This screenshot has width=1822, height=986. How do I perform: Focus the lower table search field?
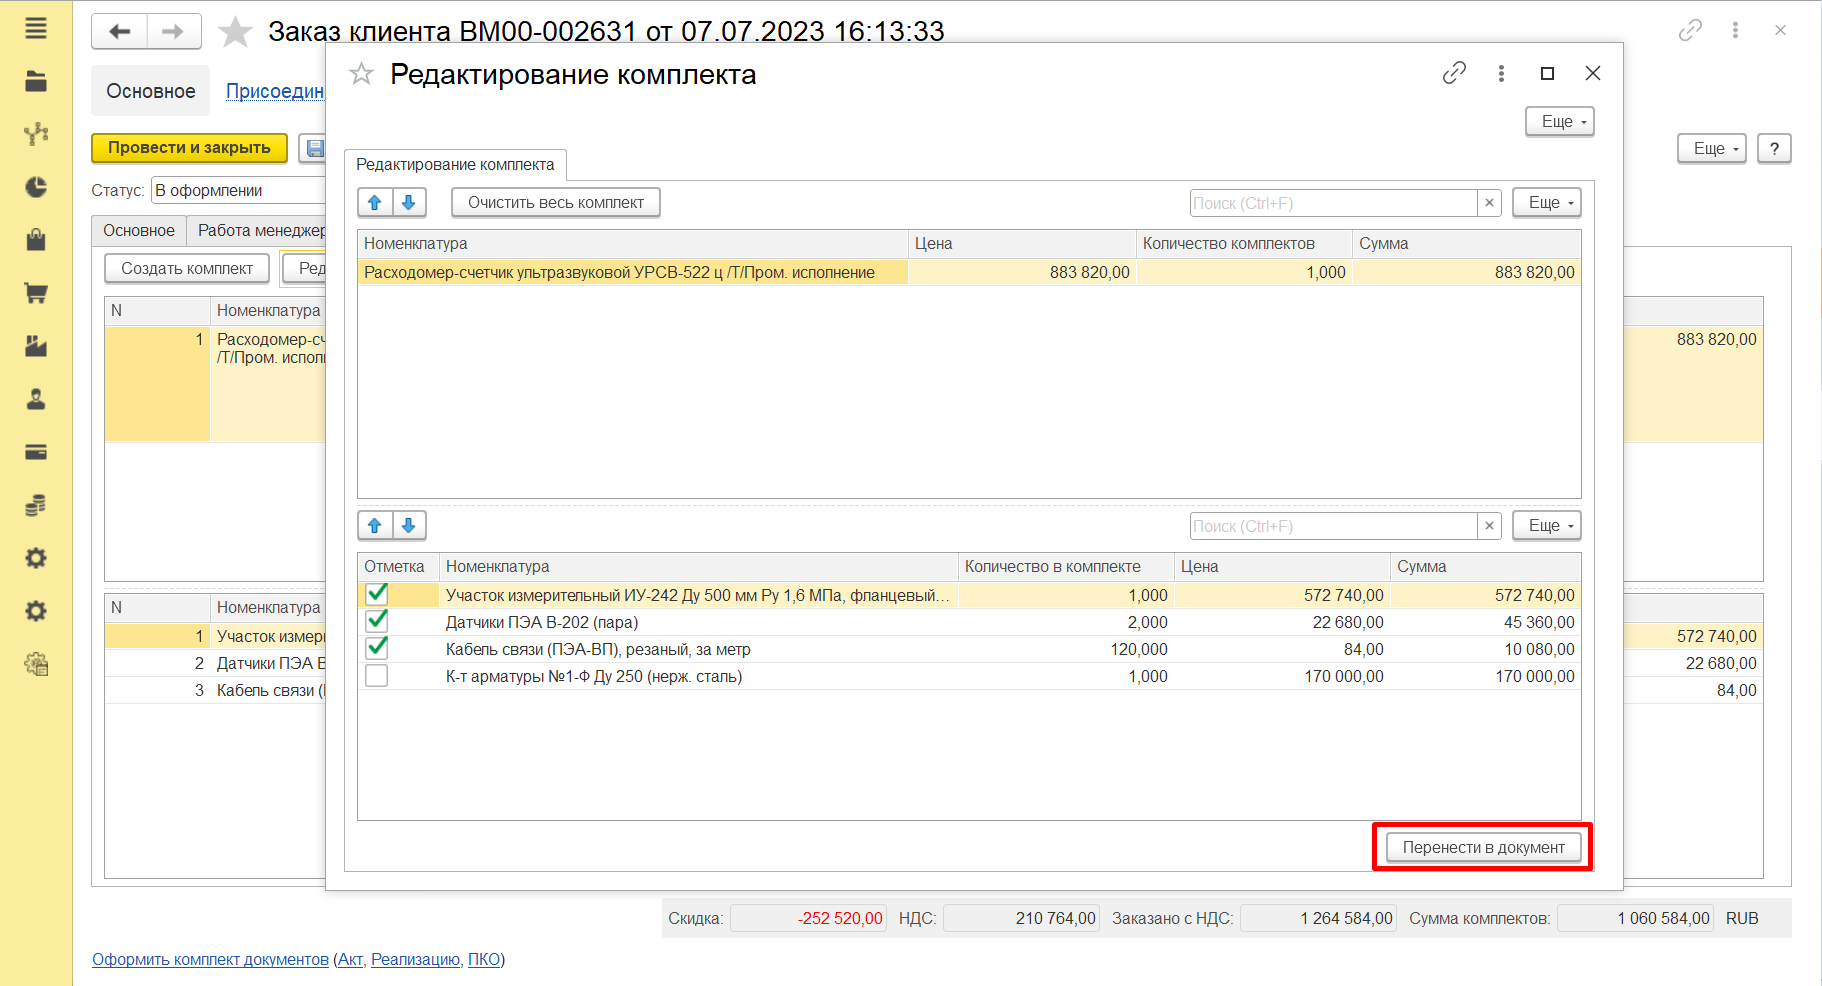pos(1334,526)
